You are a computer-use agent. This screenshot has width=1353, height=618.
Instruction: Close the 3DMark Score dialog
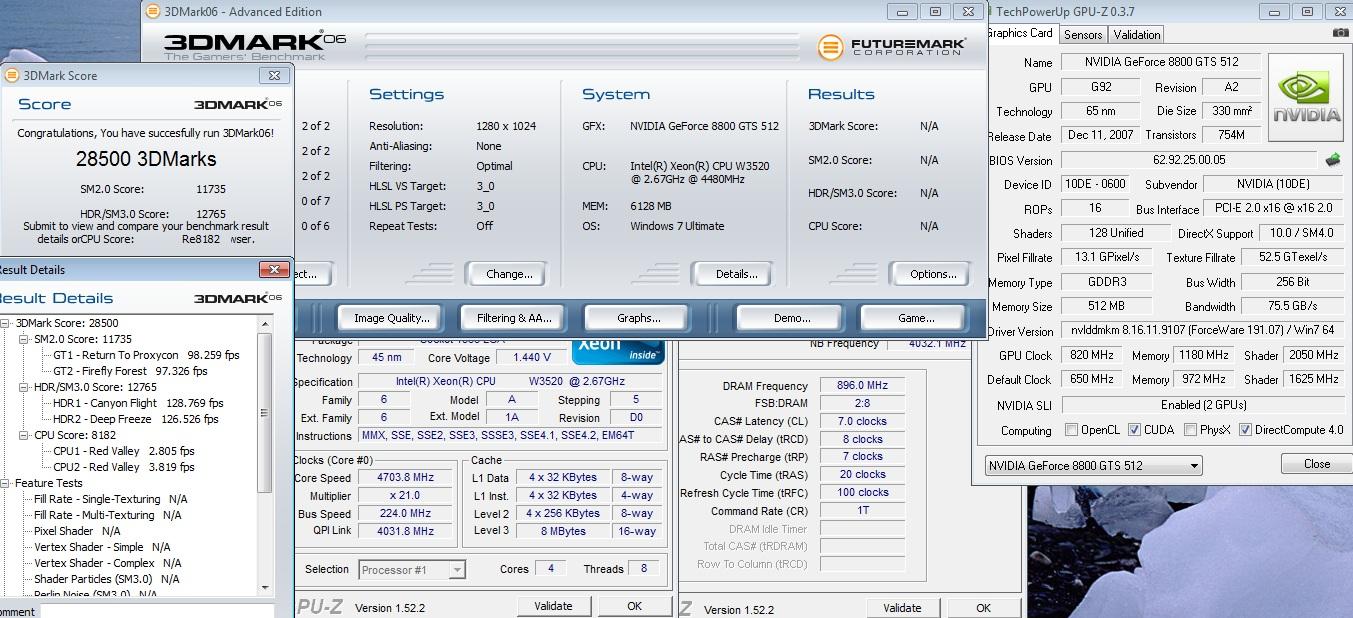pyautogui.click(x=275, y=75)
